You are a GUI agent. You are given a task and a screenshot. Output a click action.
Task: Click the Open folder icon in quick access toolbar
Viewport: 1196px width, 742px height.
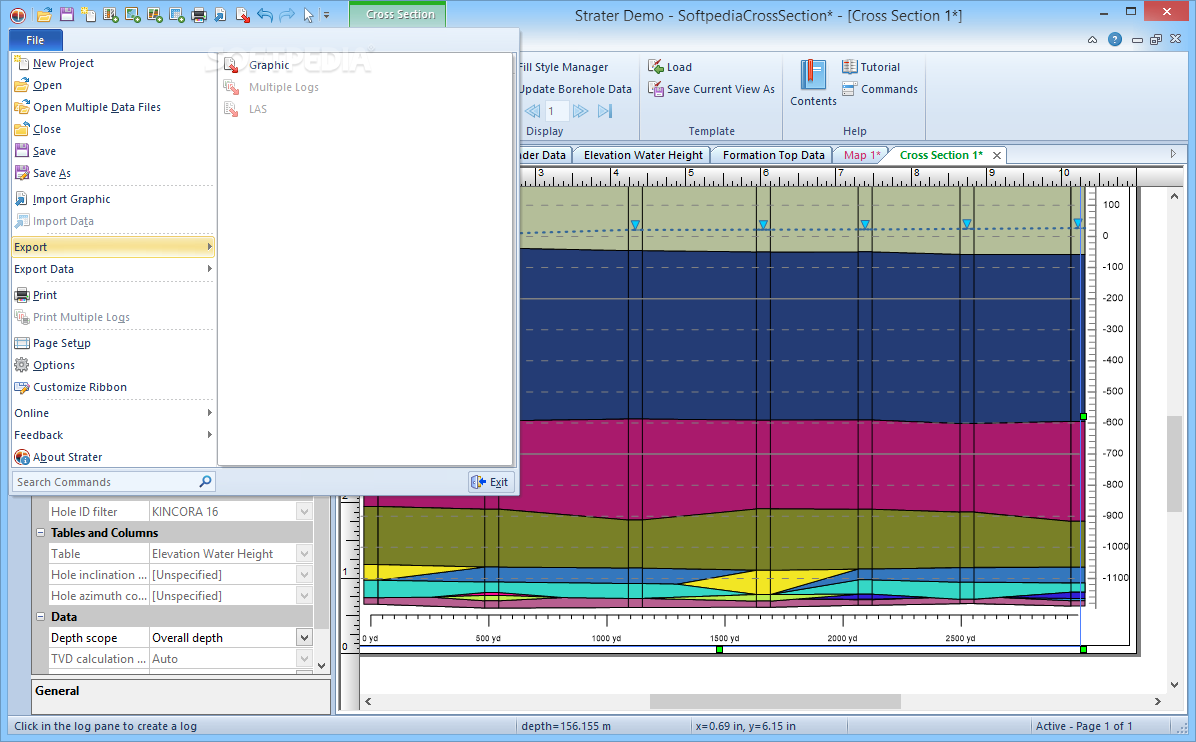[44, 14]
